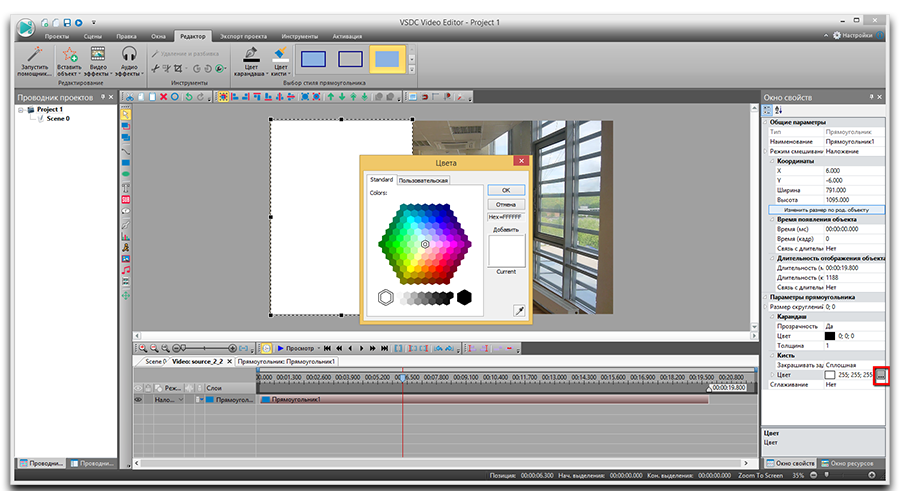Viewport: 900px width, 491px height.
Task: Open pencil color (Цвет карандаша) tool
Action: (251, 61)
